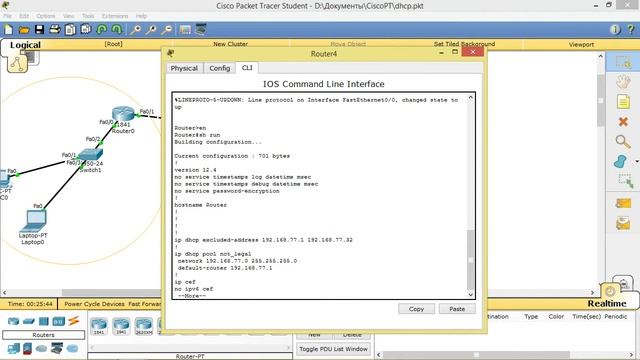
Task: Open the Extensions menu
Action: pos(115,16)
